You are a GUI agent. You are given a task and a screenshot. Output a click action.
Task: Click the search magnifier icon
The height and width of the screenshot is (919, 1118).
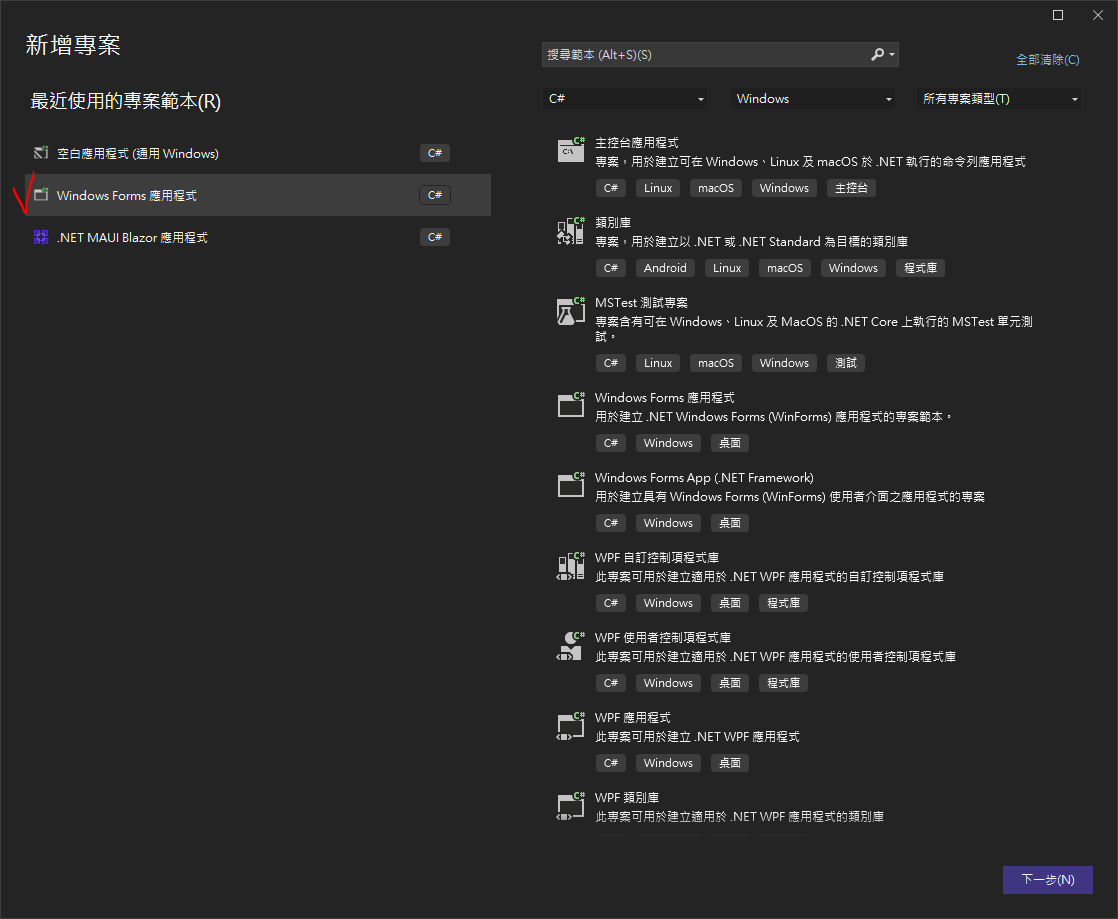pyautogui.click(x=877, y=54)
